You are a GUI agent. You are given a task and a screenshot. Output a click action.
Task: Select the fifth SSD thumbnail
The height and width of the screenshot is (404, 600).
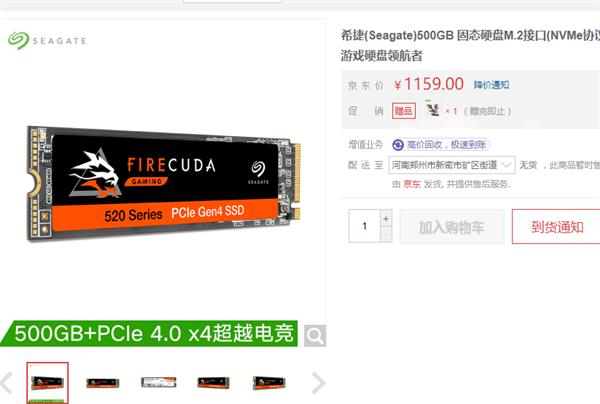tap(269, 383)
